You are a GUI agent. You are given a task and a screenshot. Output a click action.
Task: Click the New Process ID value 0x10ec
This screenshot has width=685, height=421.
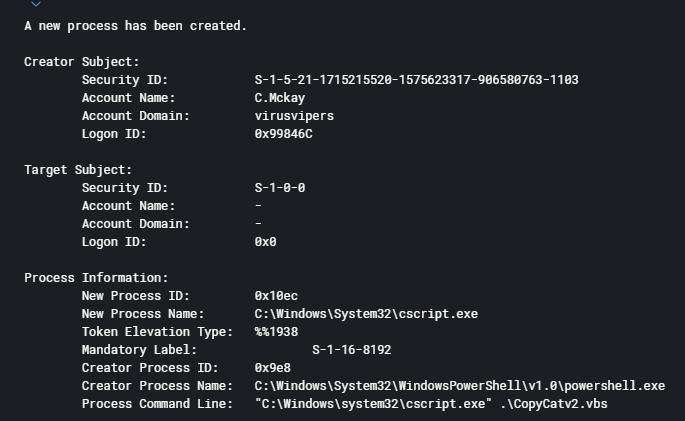coord(276,296)
